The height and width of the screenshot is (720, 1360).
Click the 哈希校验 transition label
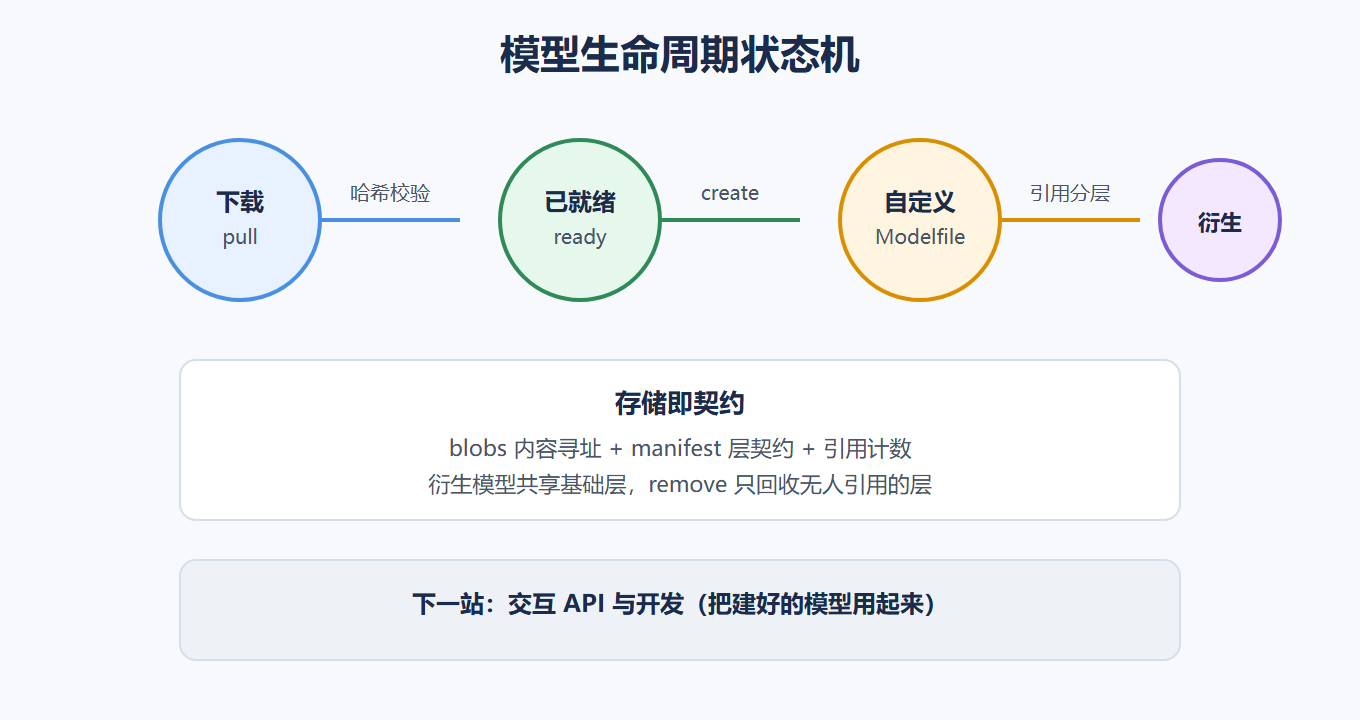(x=390, y=193)
